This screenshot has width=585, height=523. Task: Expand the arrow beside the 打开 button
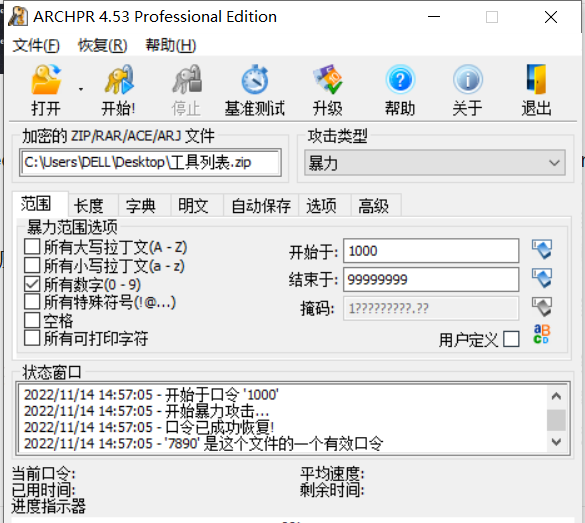click(x=81, y=89)
